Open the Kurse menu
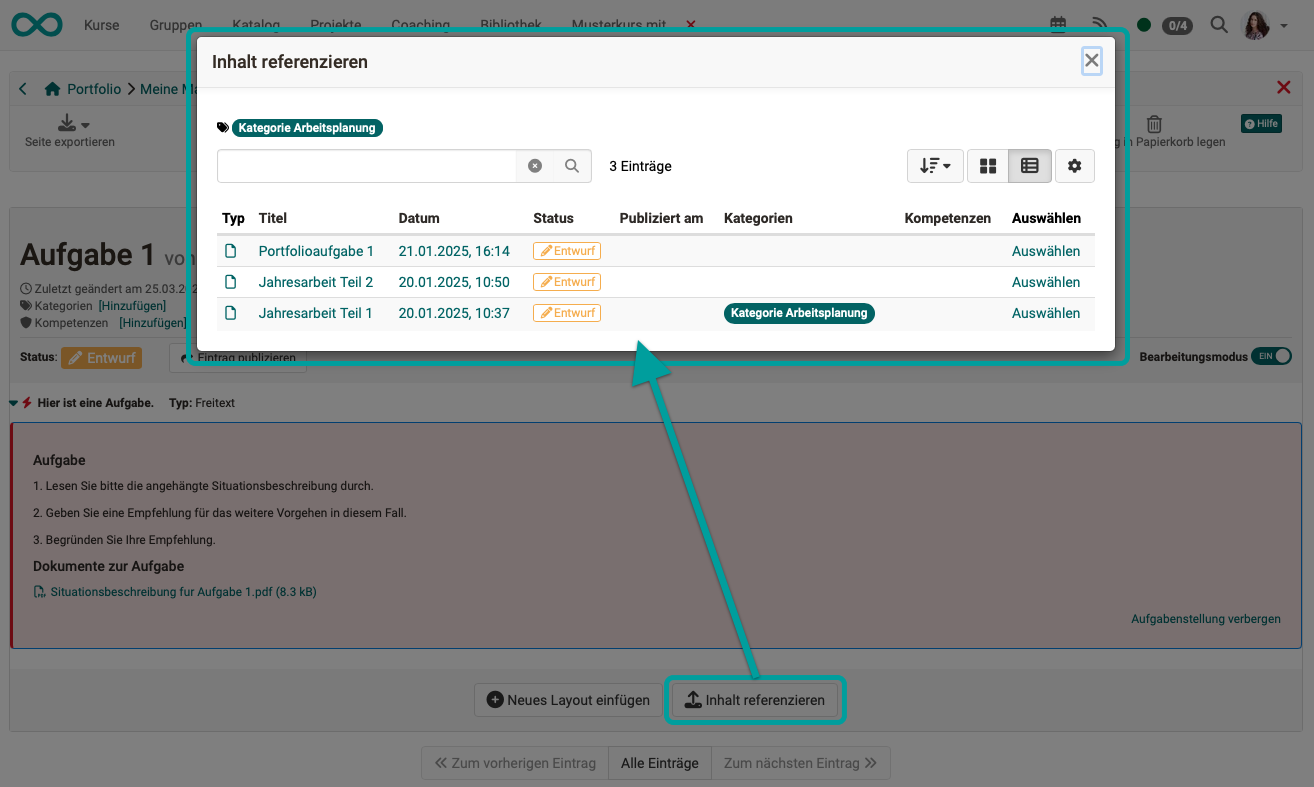Image resolution: width=1314 pixels, height=787 pixels. tap(101, 24)
